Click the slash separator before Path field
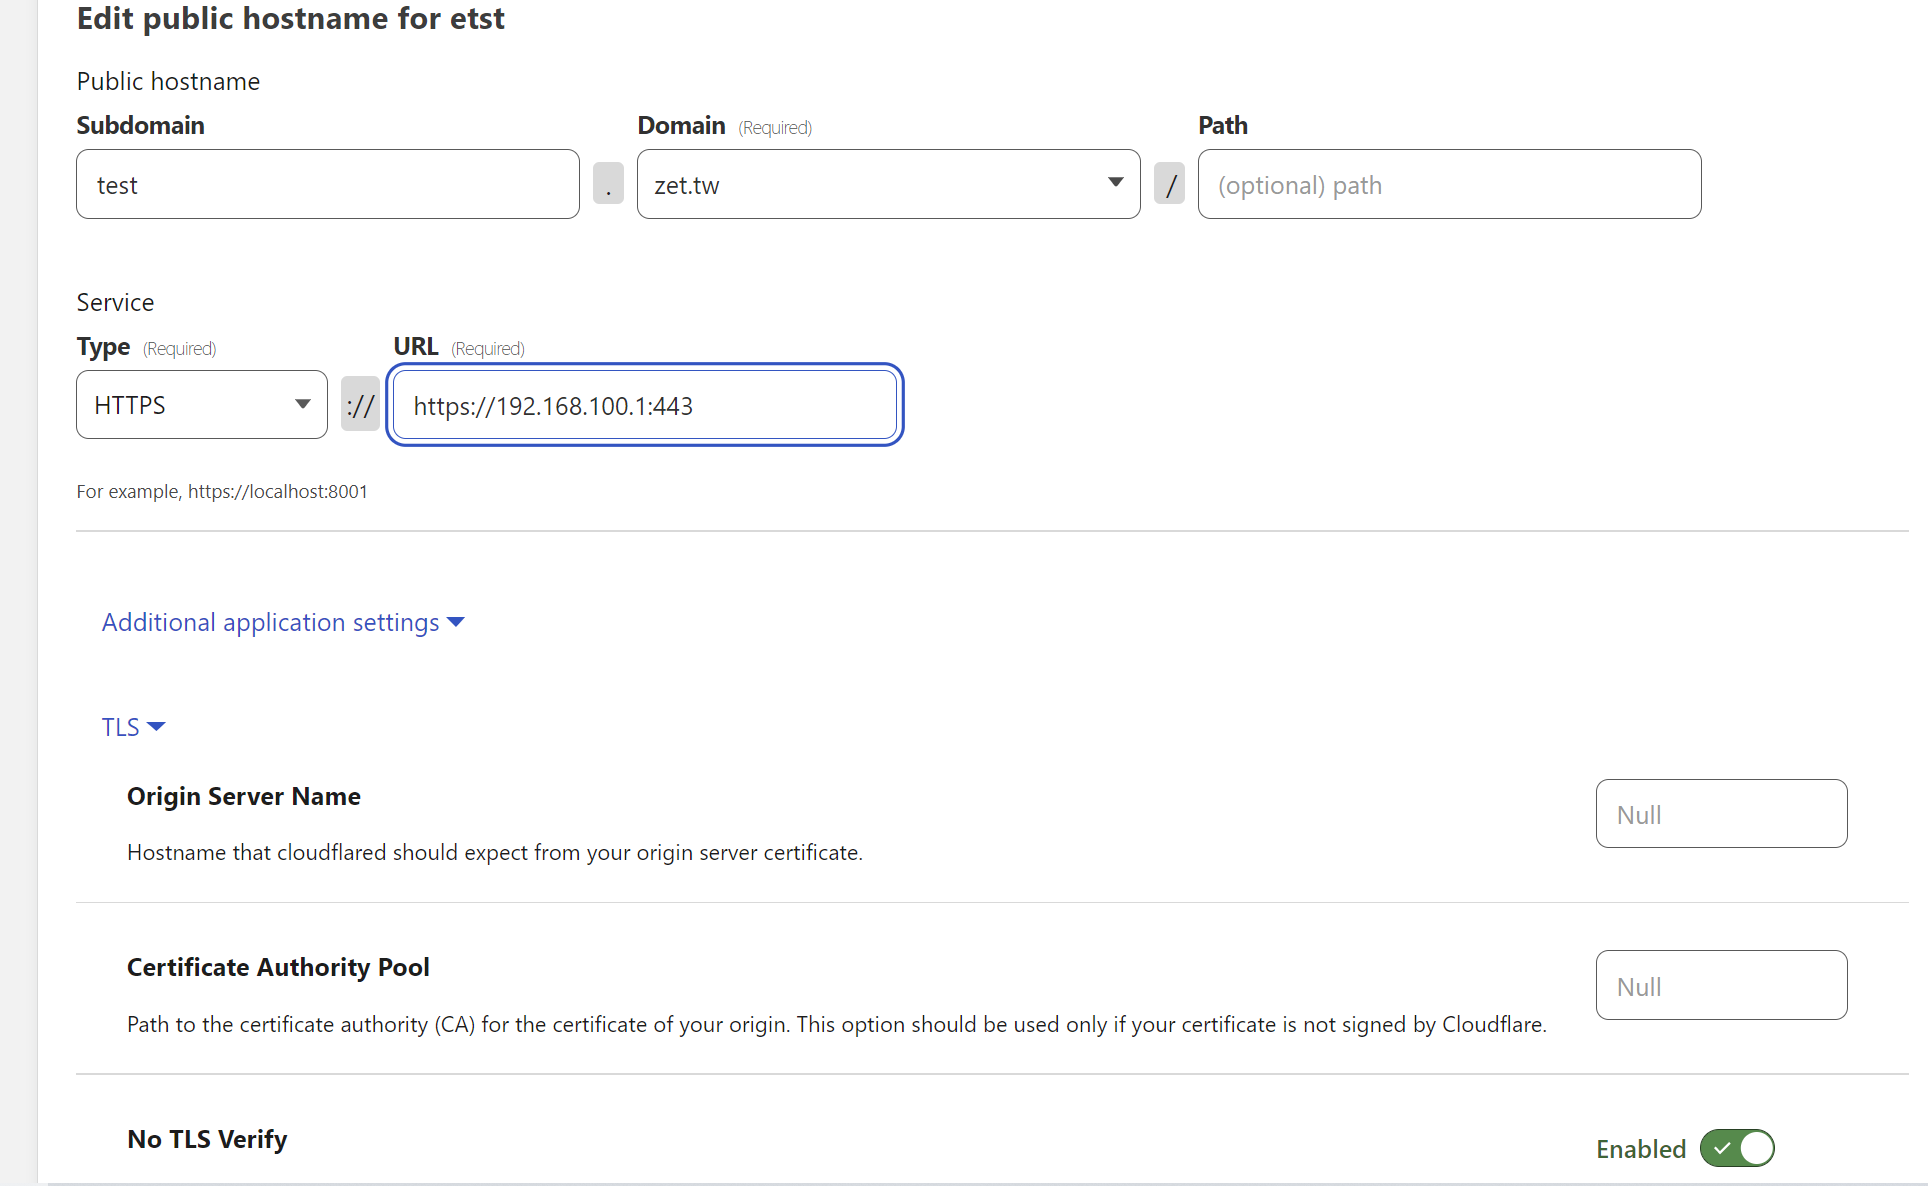 pos(1169,184)
